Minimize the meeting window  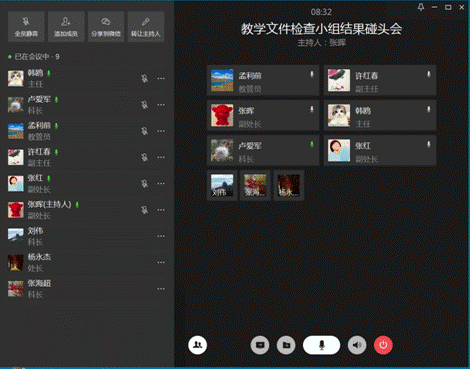pos(434,7)
